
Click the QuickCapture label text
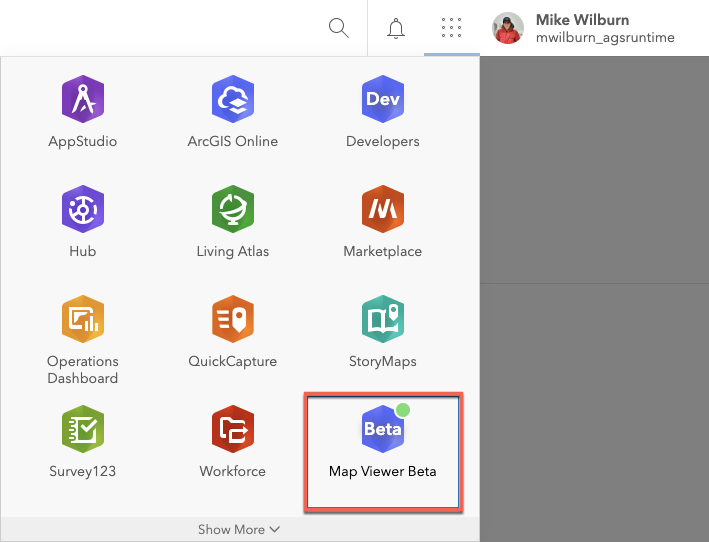pos(233,361)
